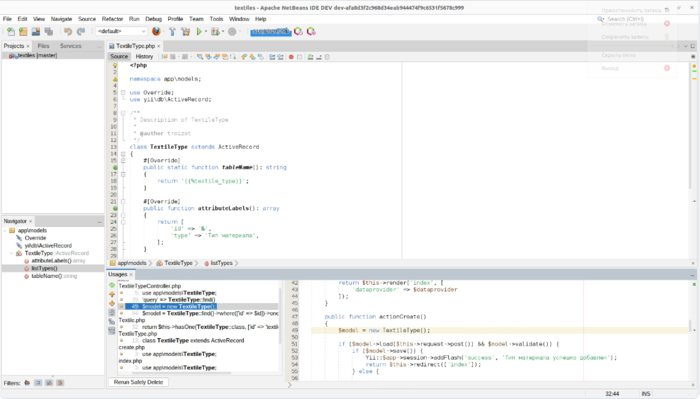Open the Refactor menu
Screen dimensions: 700x399
[x=112, y=19]
